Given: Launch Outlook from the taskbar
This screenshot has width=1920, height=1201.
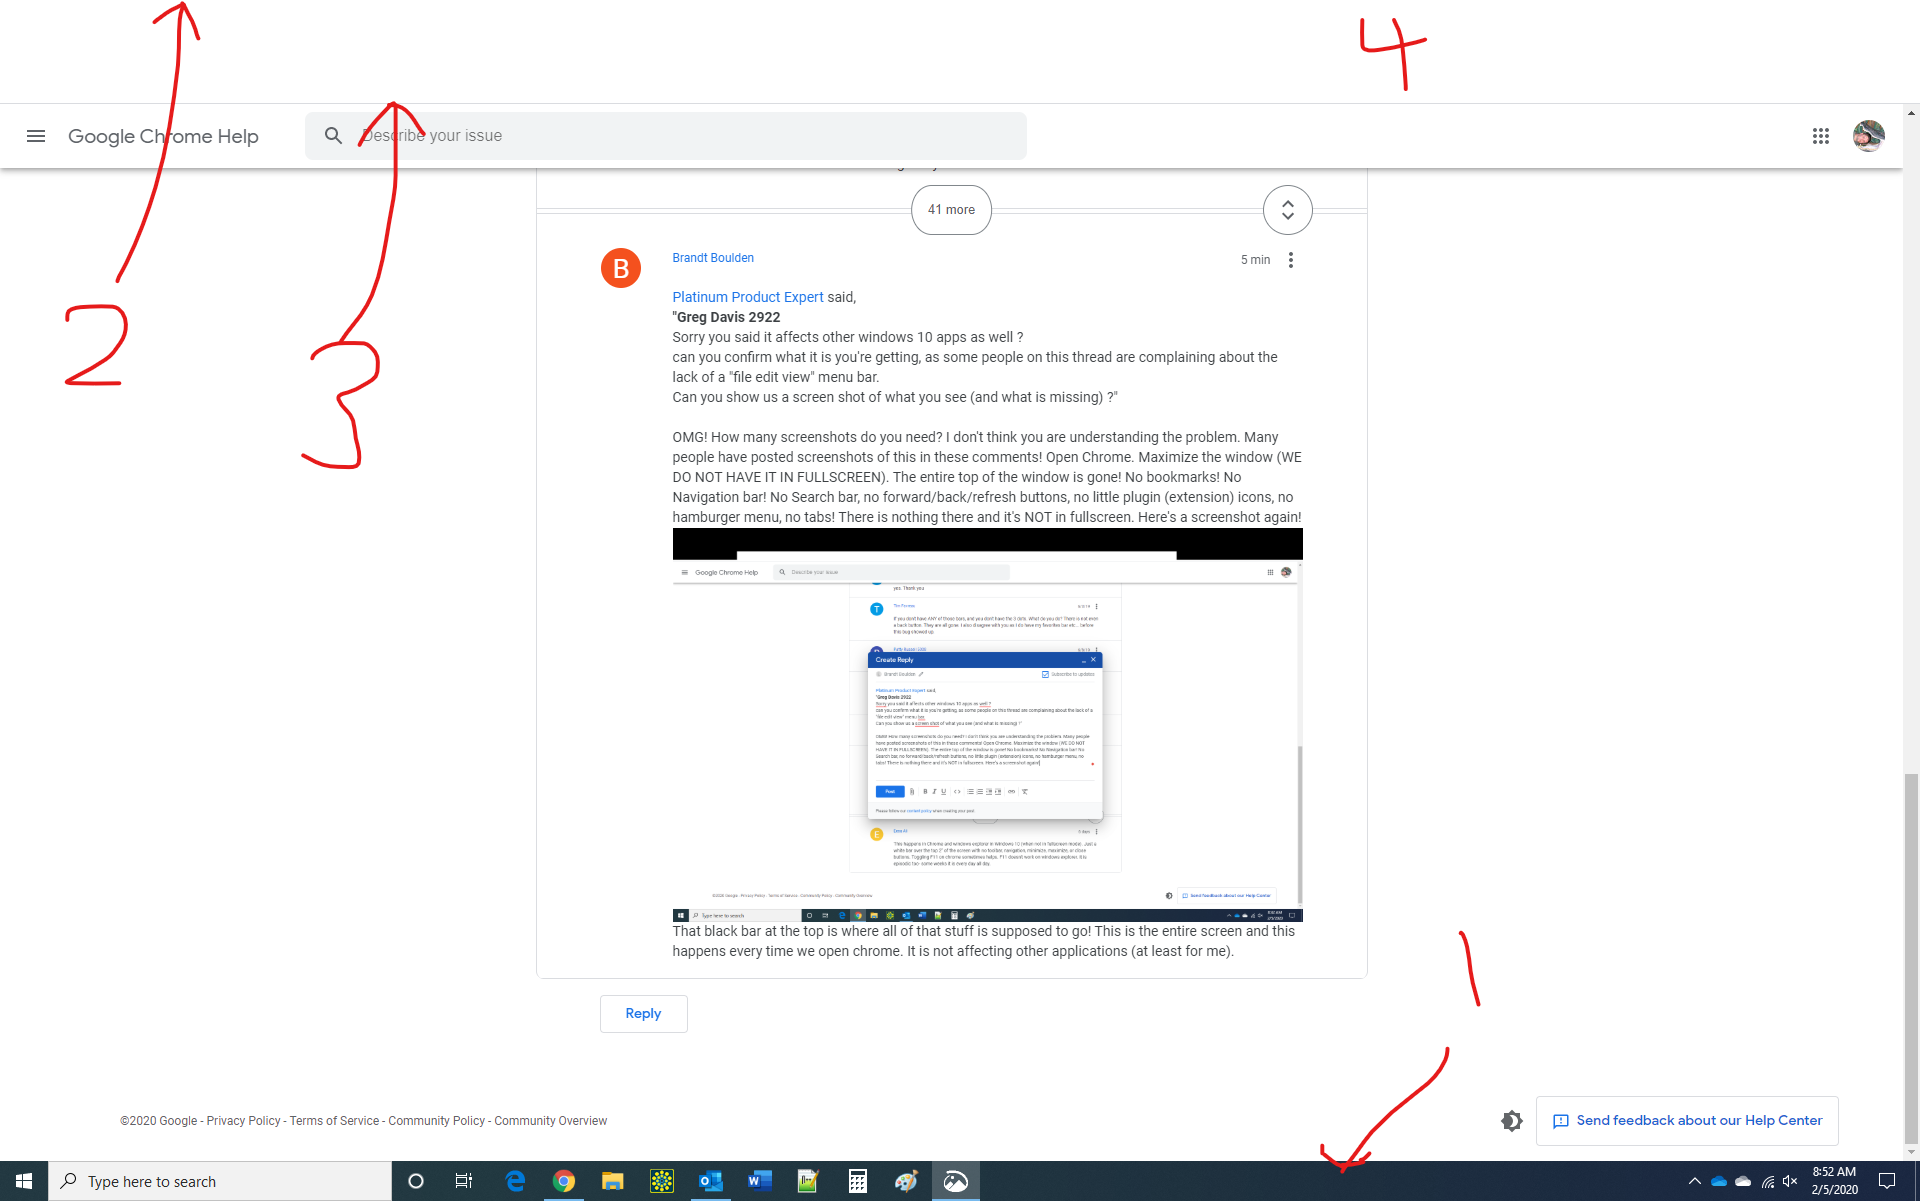Looking at the screenshot, I should 710,1181.
